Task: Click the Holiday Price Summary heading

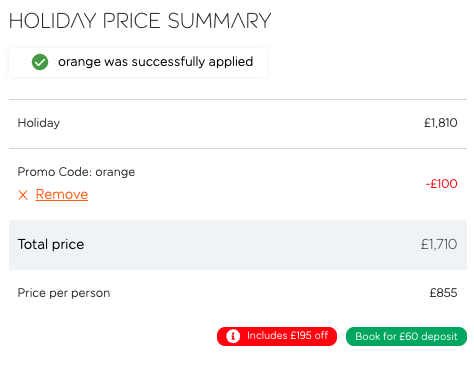Action: (x=140, y=21)
